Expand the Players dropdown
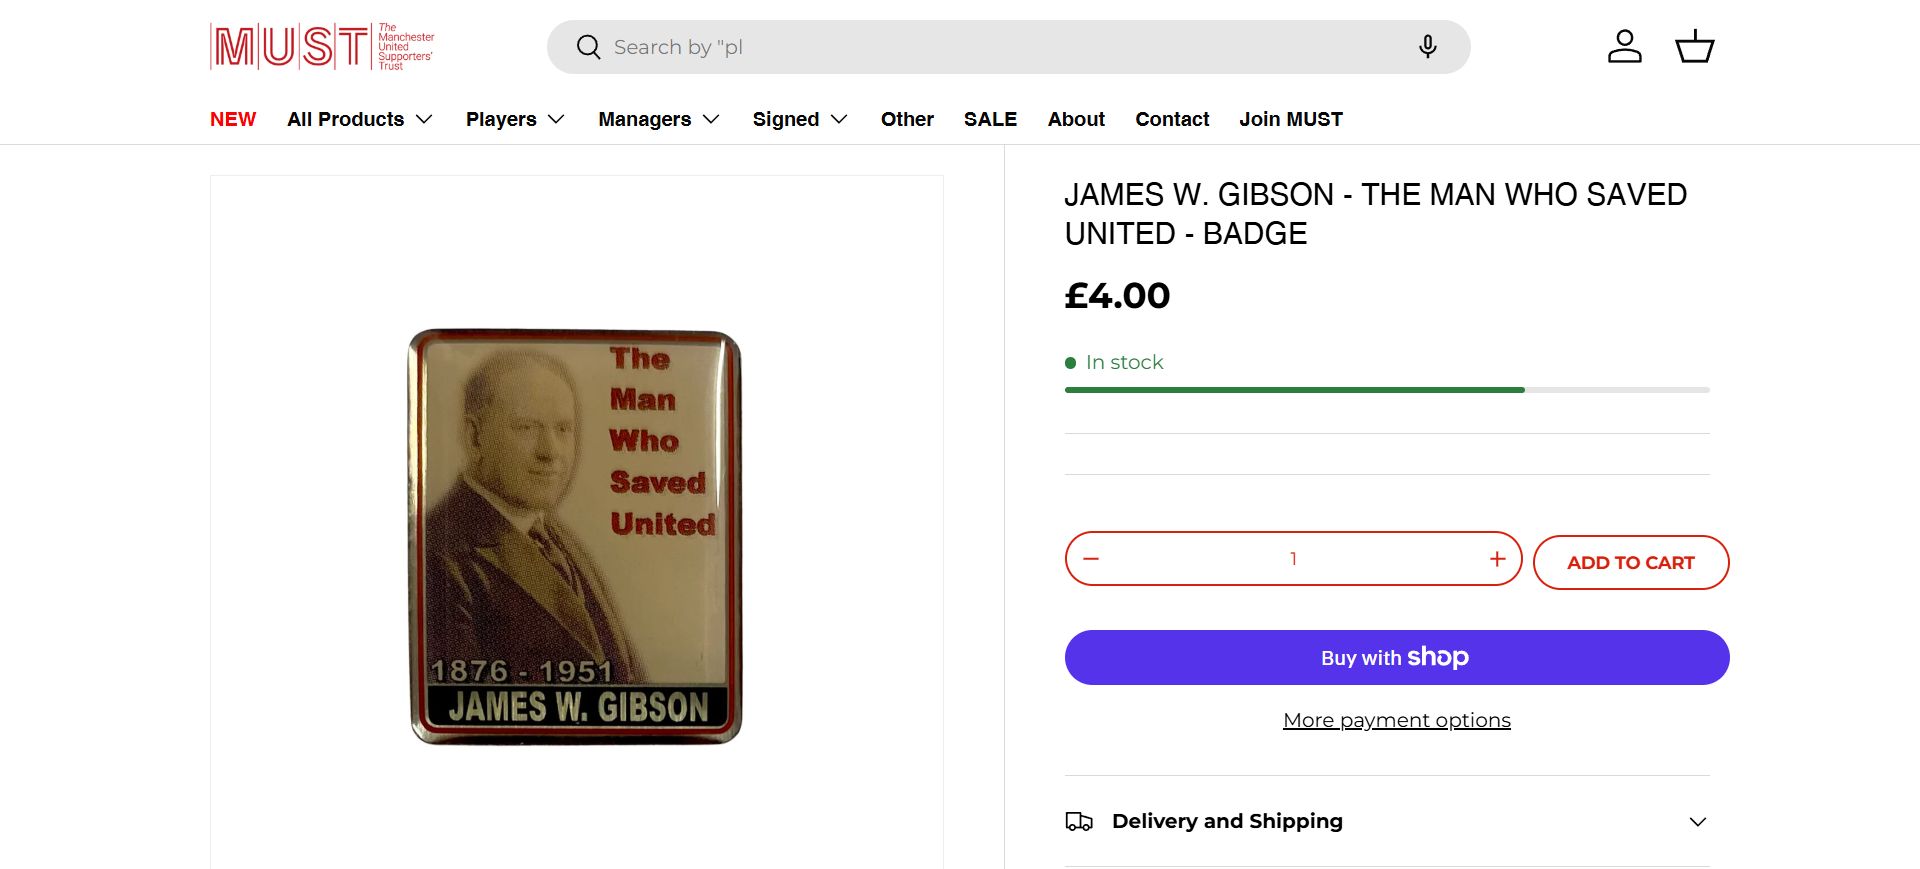 515,119
